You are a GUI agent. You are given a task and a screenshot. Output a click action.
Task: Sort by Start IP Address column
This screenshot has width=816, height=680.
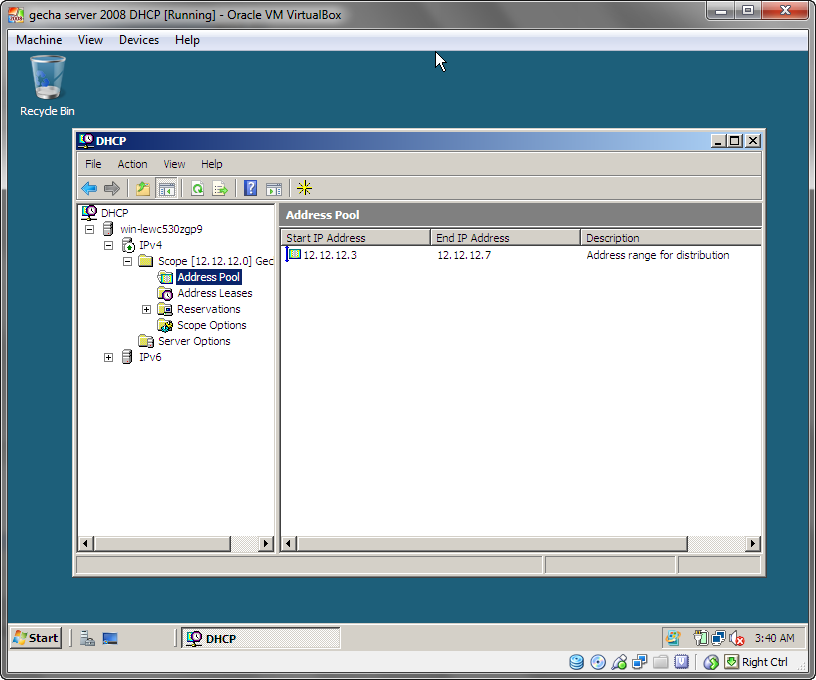tap(355, 238)
